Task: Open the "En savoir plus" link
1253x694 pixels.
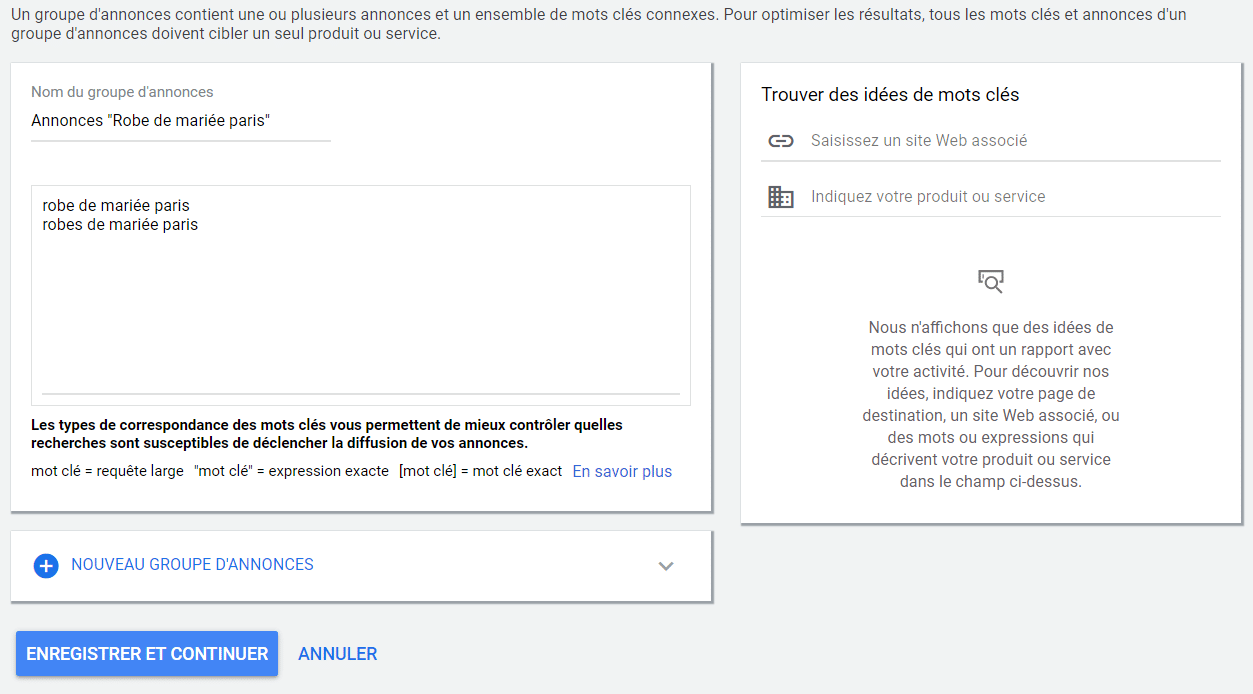Action: coord(622,472)
